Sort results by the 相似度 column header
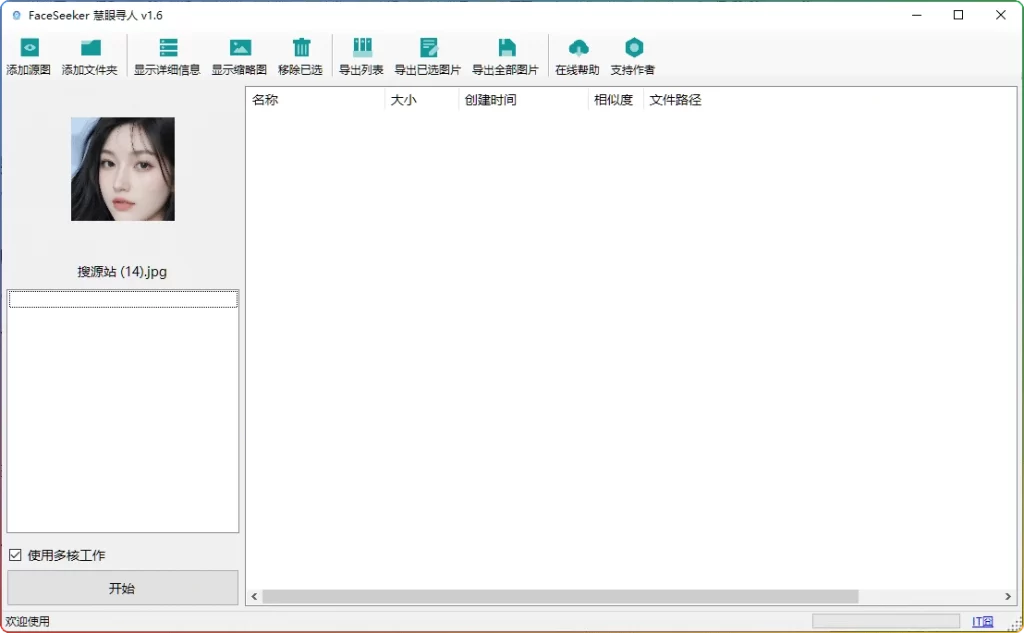1024x633 pixels. pyautogui.click(x=613, y=99)
